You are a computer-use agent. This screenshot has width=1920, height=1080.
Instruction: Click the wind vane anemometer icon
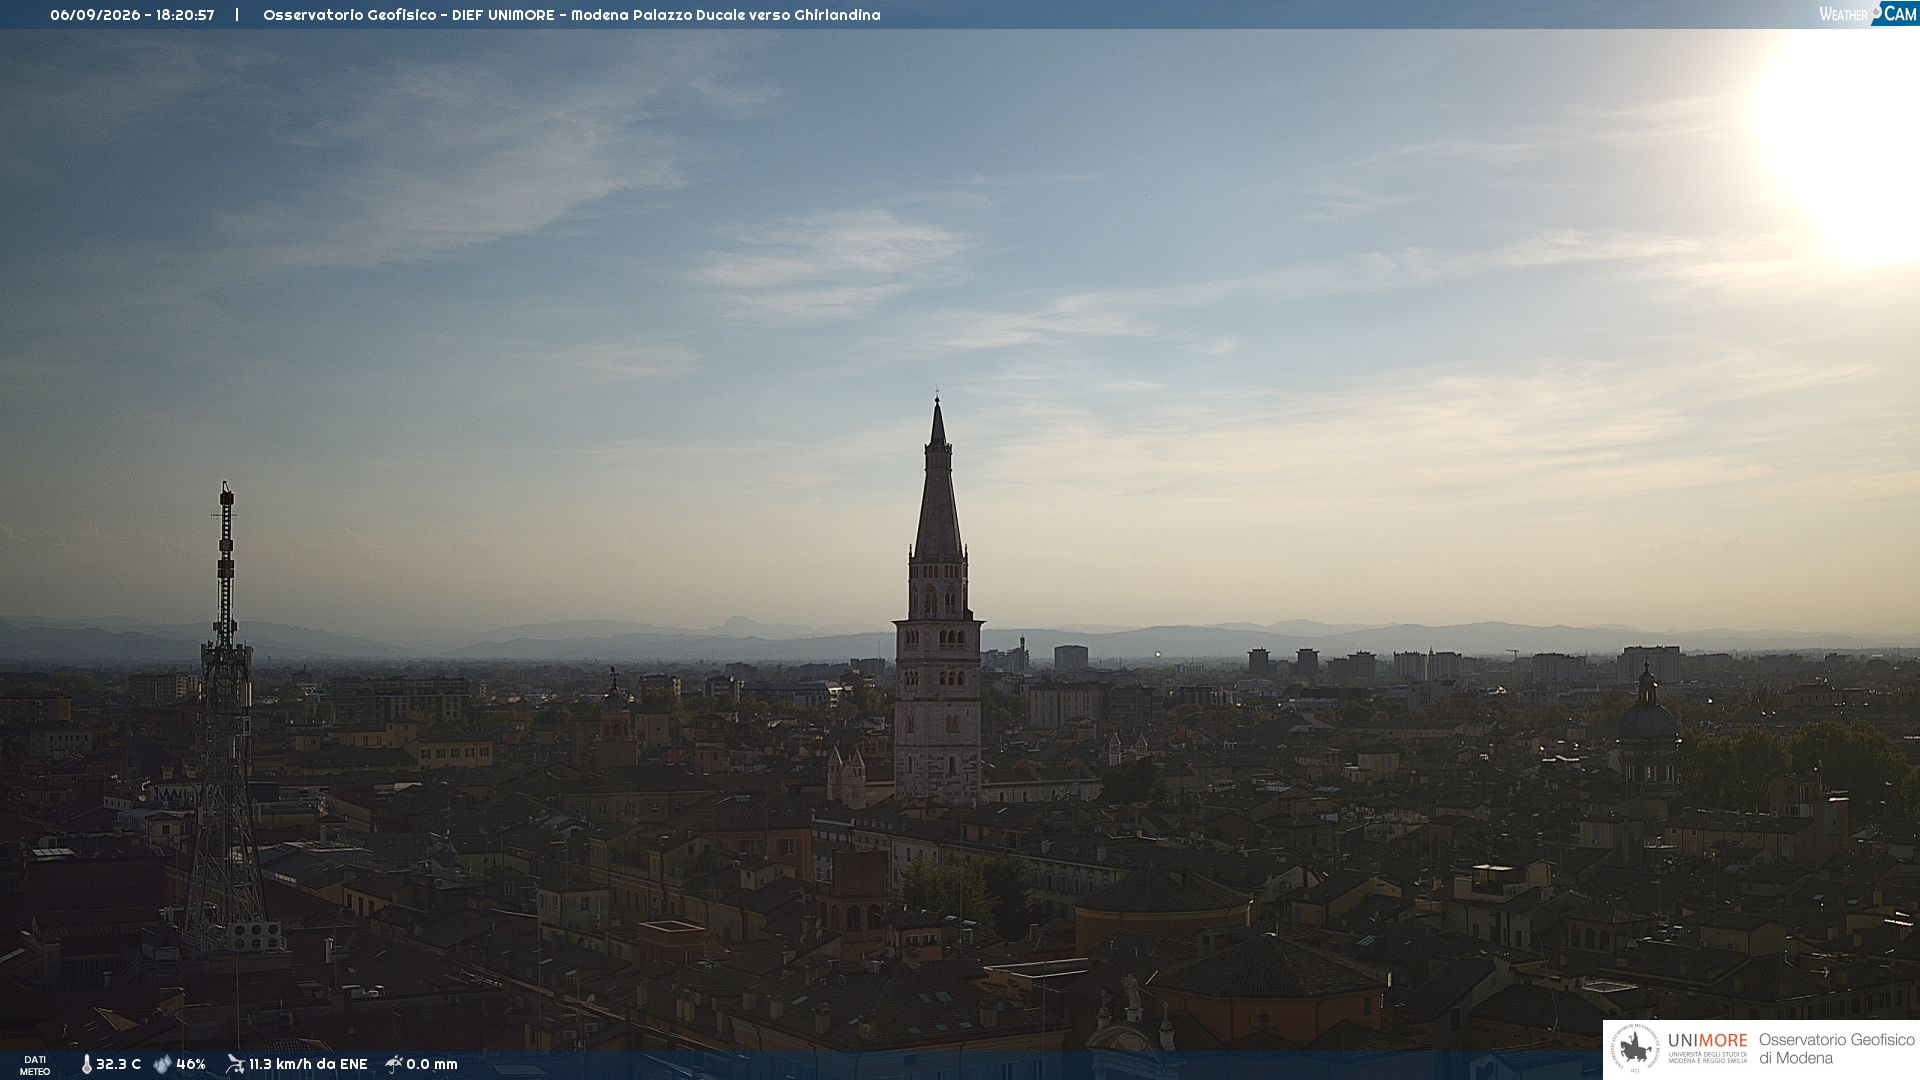[x=235, y=1064]
